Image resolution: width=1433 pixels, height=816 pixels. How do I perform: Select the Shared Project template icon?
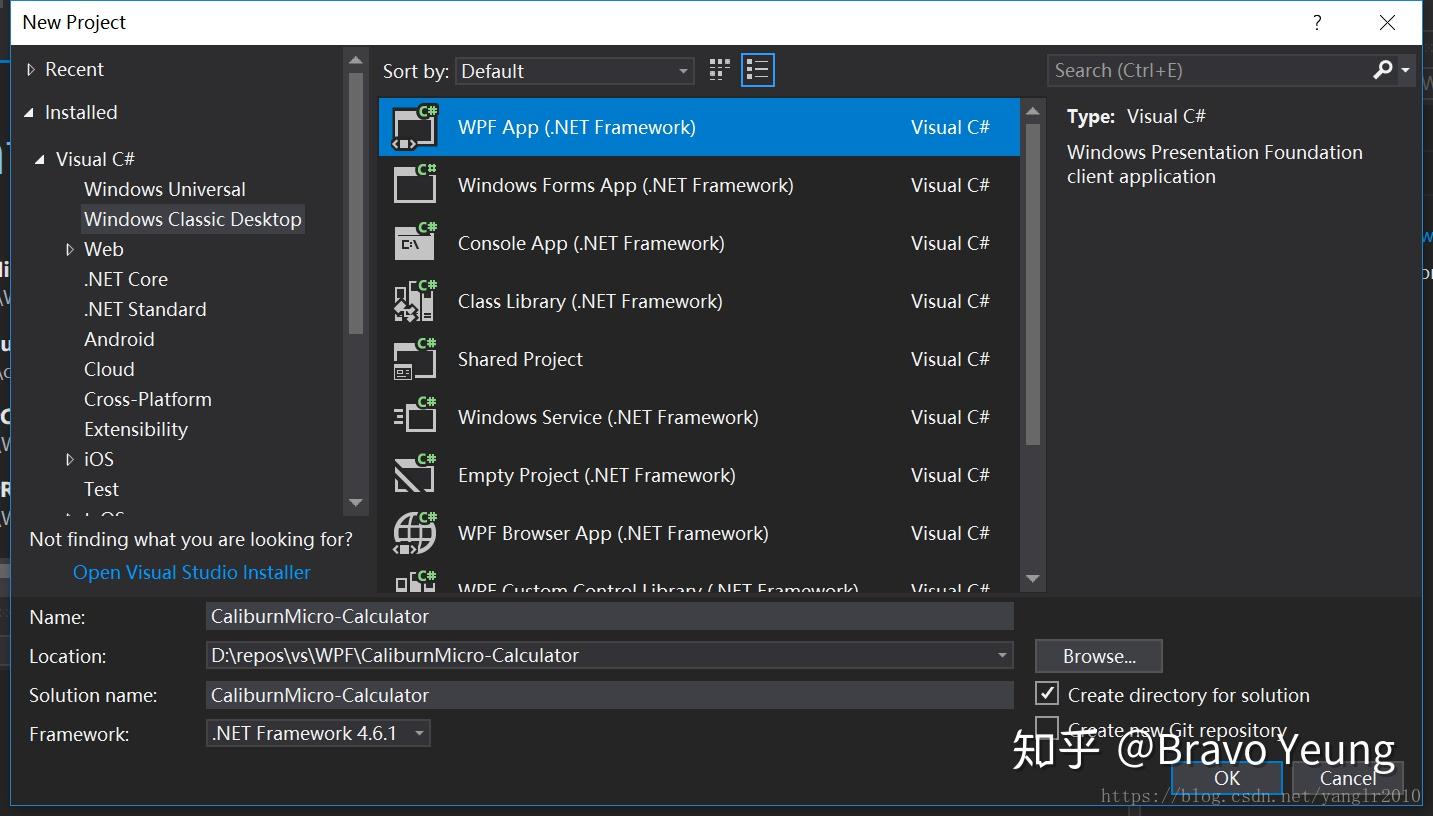(415, 359)
